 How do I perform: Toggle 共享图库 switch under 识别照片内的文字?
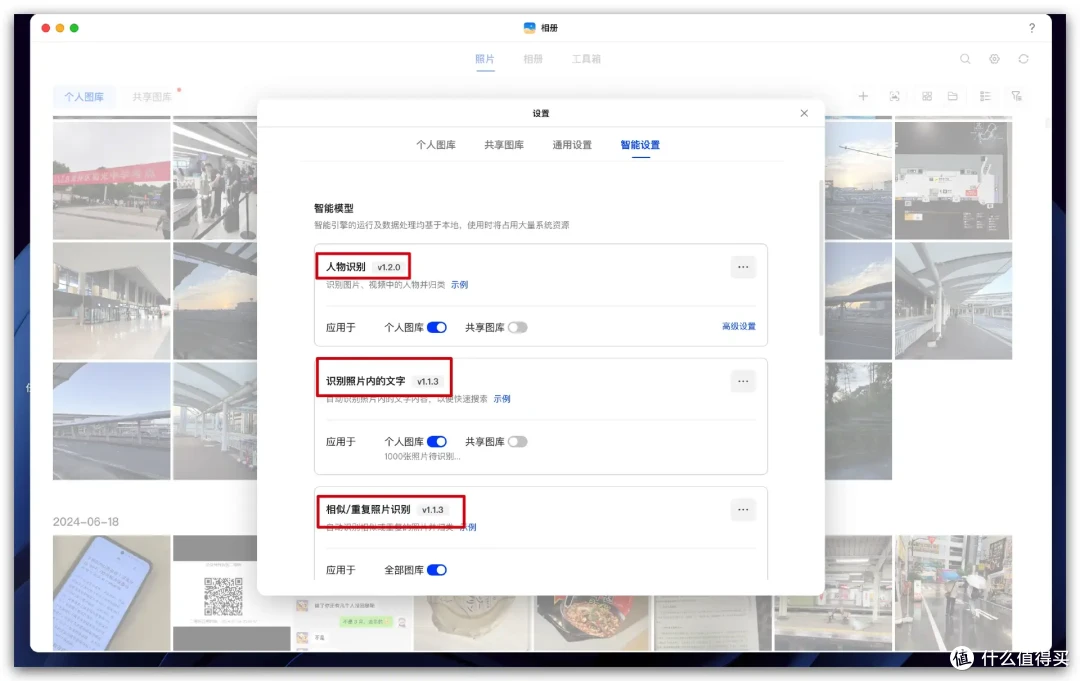[x=517, y=442]
